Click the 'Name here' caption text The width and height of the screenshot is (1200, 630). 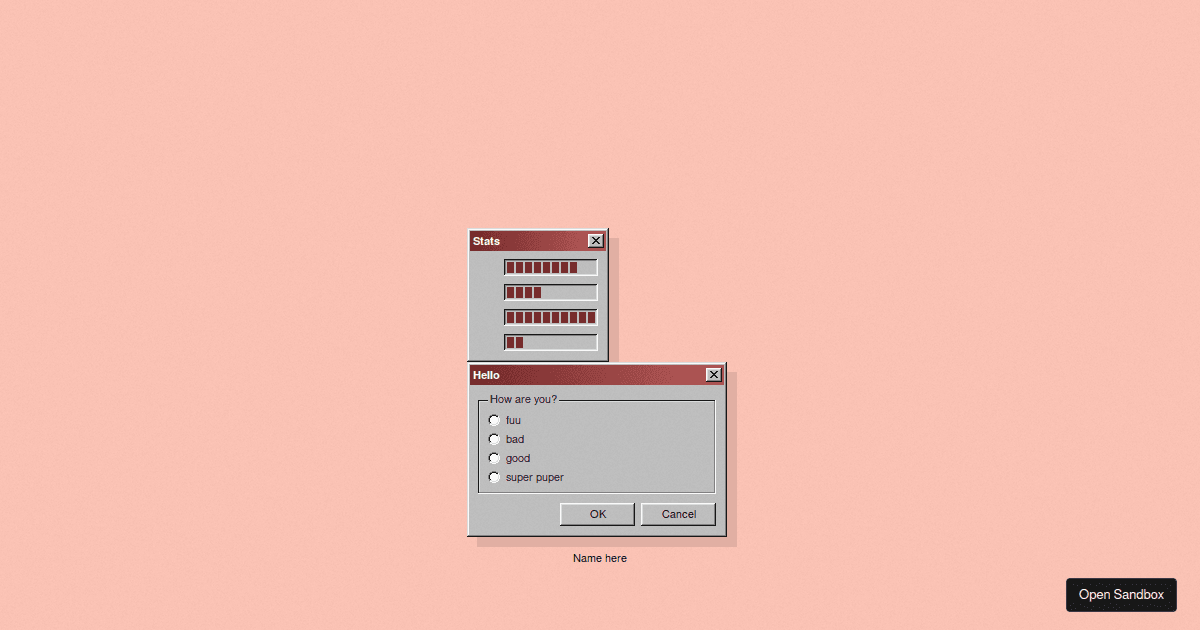click(600, 558)
